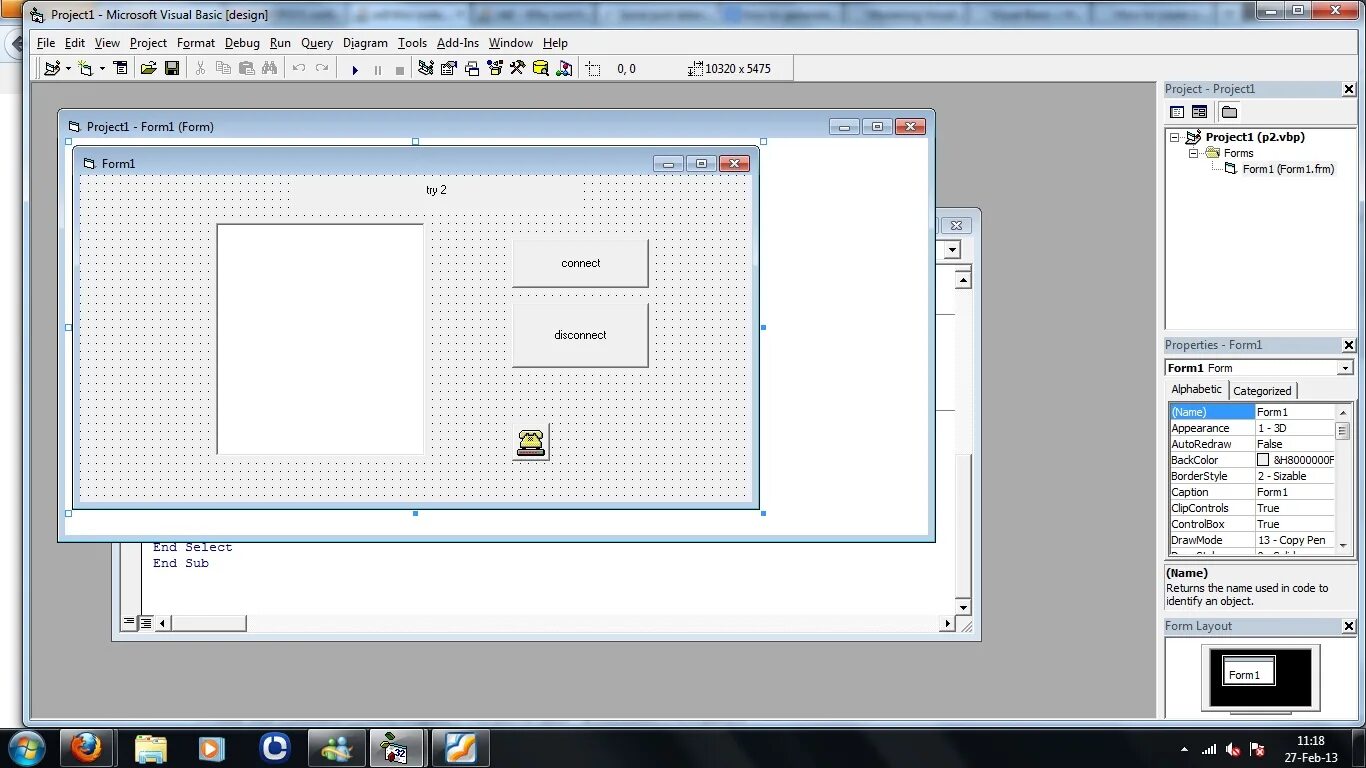
Task: Select the white list box on form
Action: [x=320, y=339]
